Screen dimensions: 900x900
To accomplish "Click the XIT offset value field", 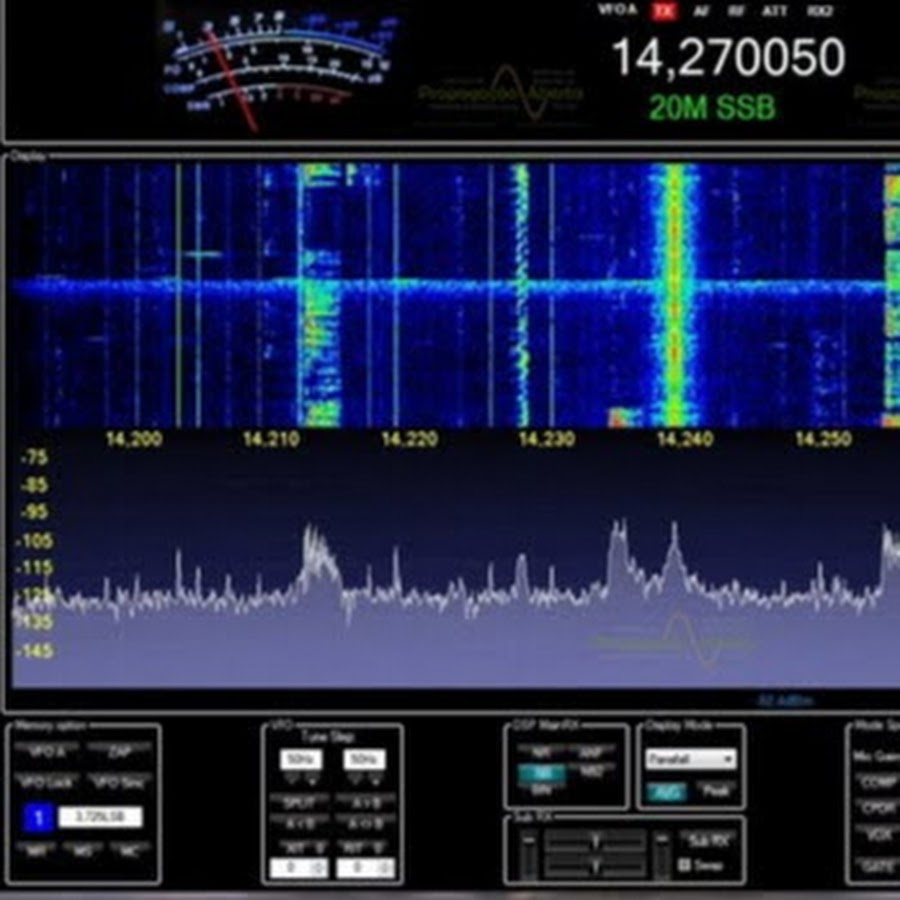I will (299, 867).
